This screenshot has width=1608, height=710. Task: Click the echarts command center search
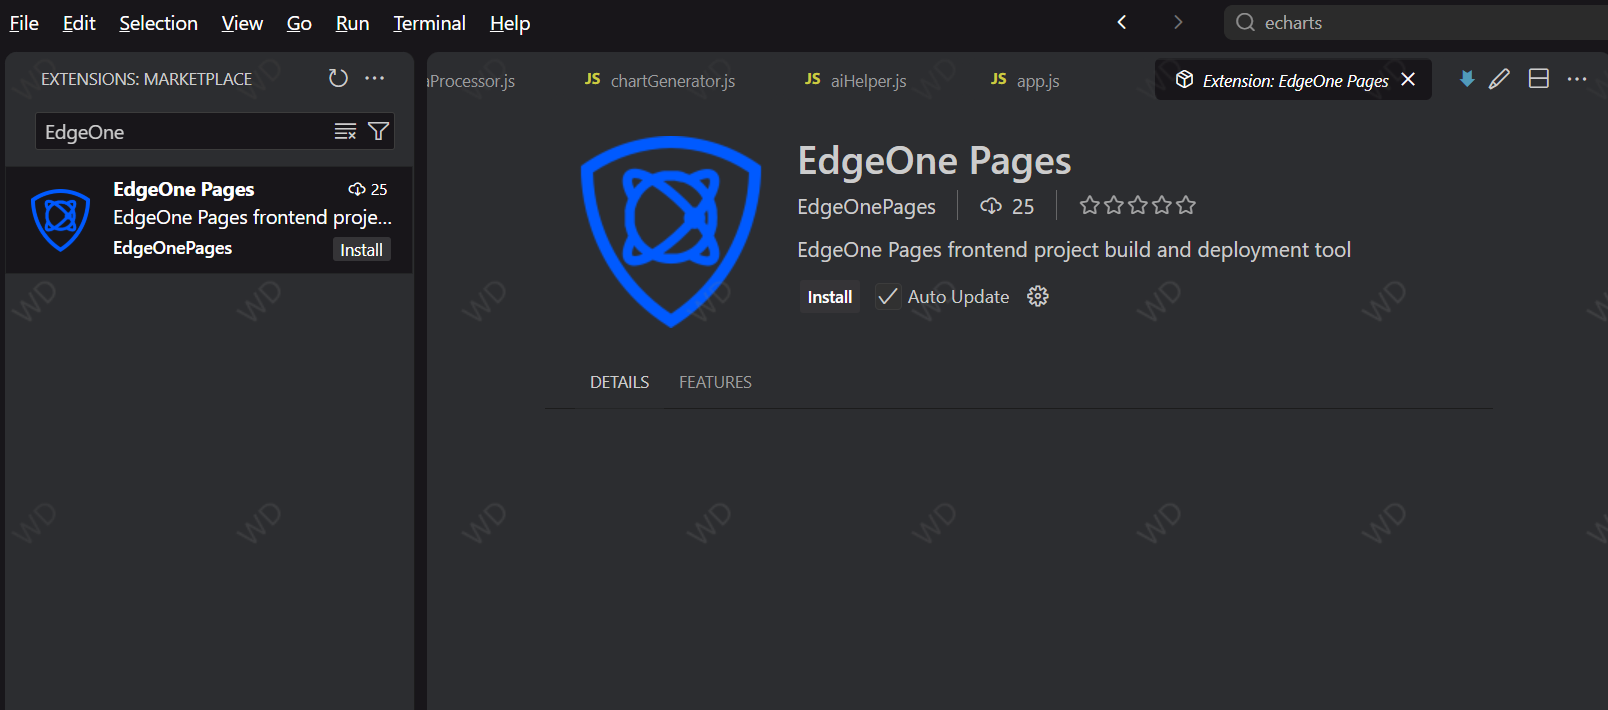(1416, 22)
